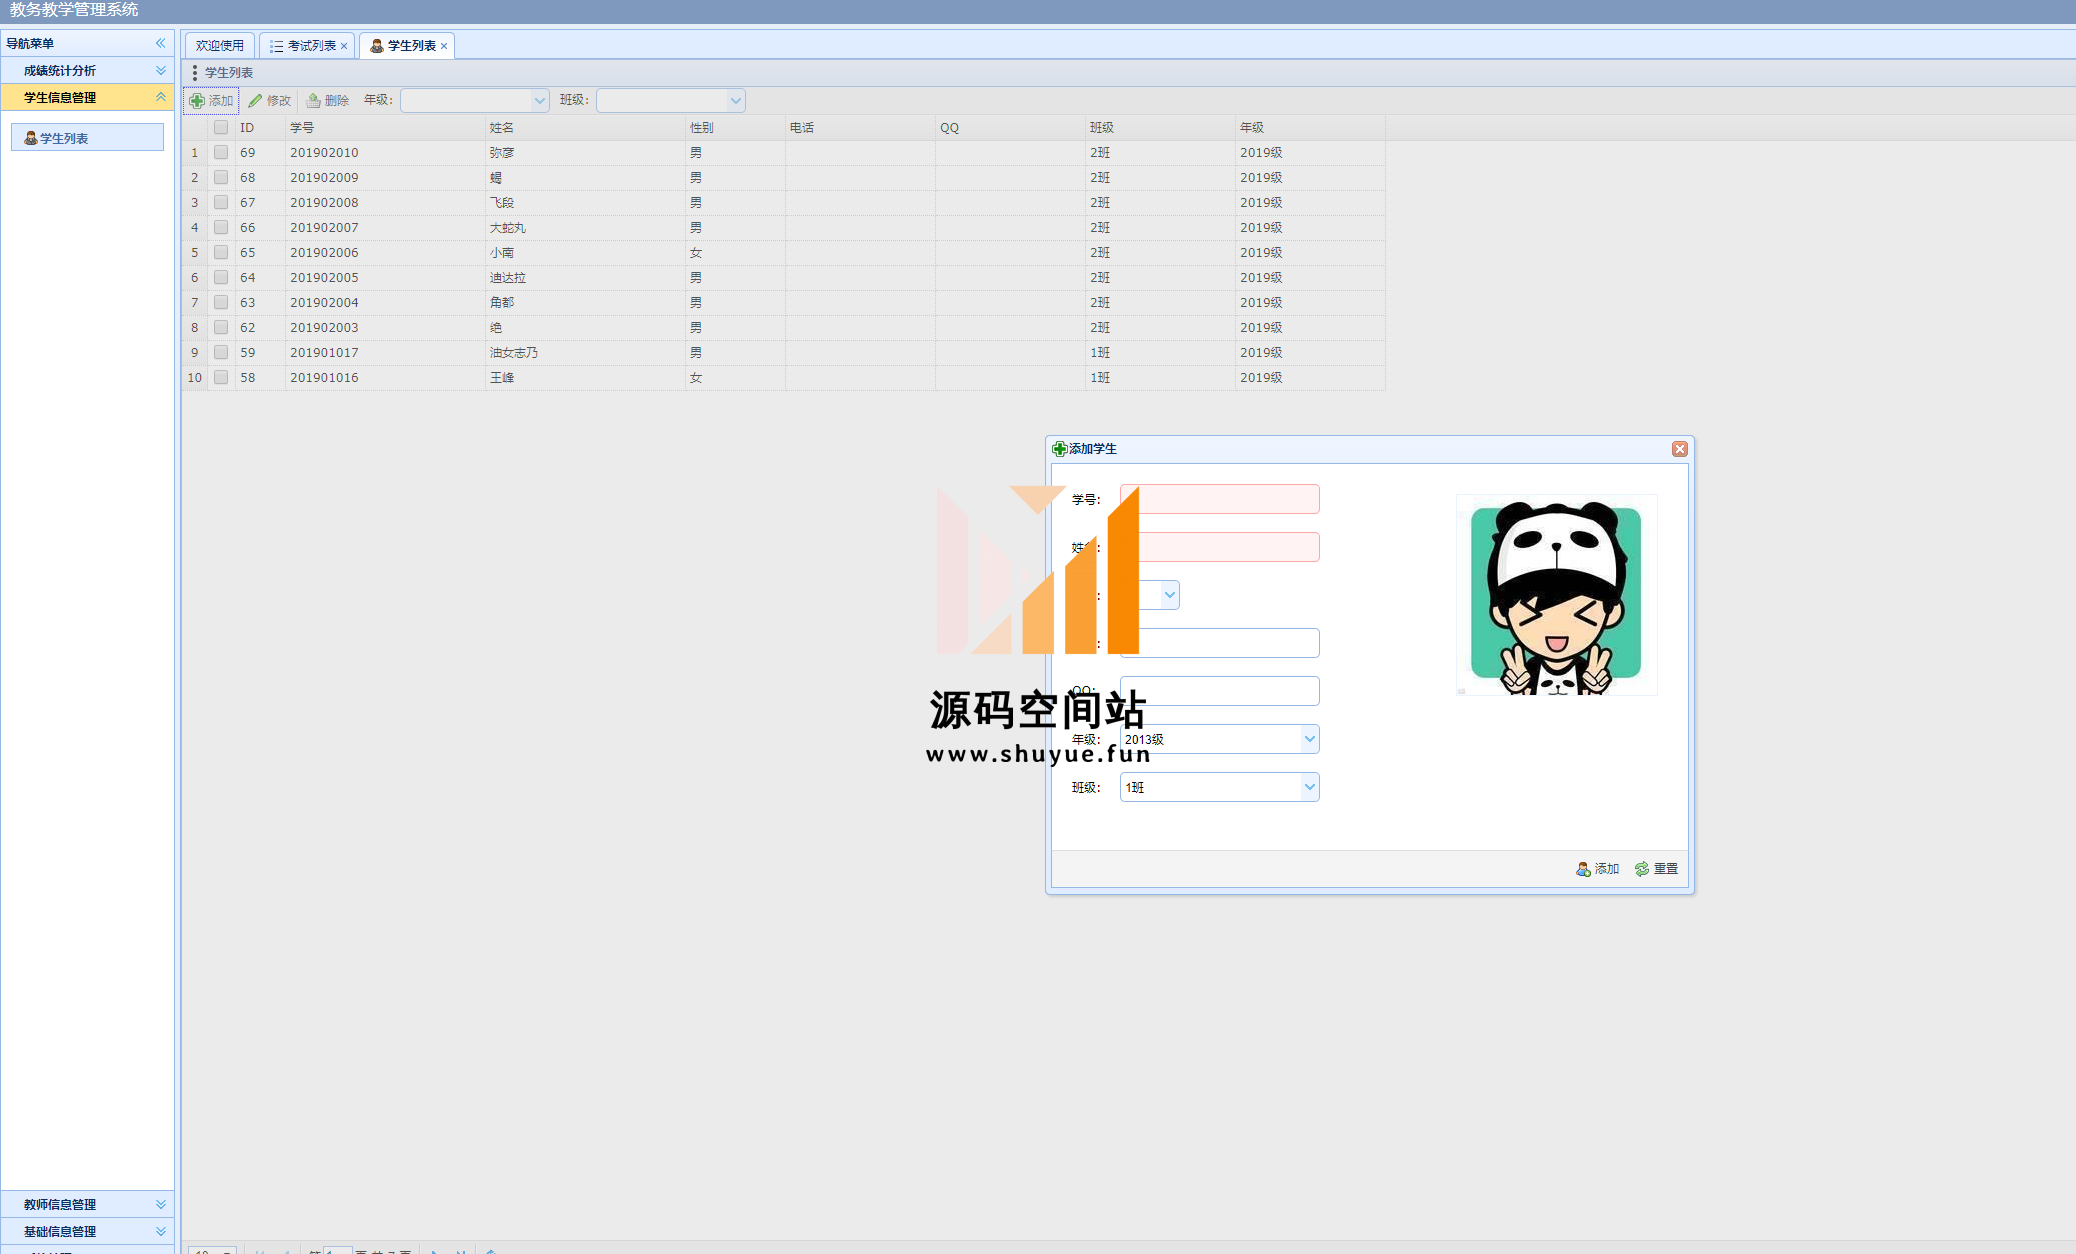Check the row with ID 65
Viewport: 2076px width, 1254px height.
pyautogui.click(x=221, y=253)
